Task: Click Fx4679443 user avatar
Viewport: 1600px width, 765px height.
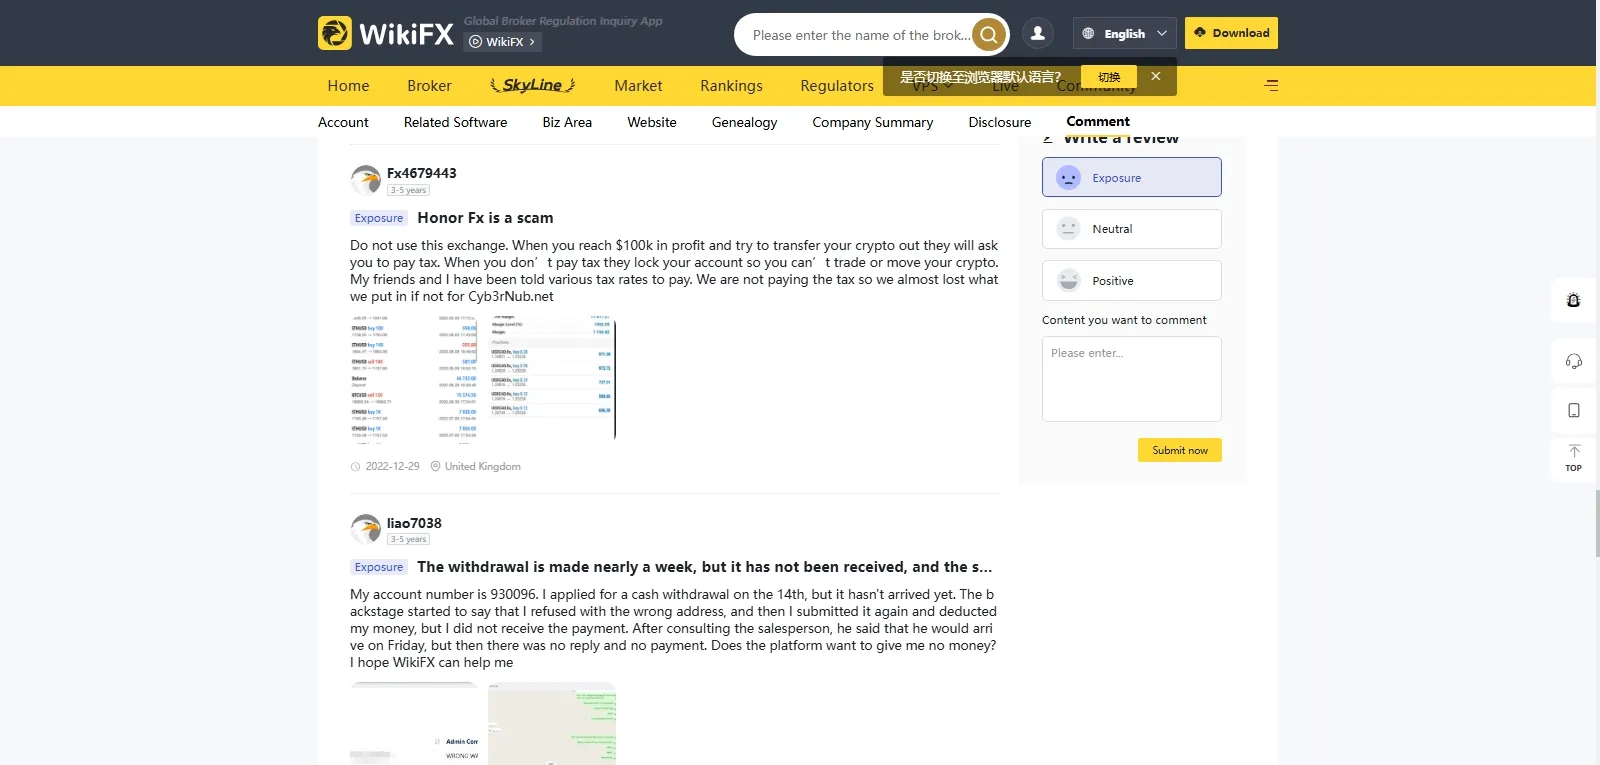Action: (x=366, y=180)
